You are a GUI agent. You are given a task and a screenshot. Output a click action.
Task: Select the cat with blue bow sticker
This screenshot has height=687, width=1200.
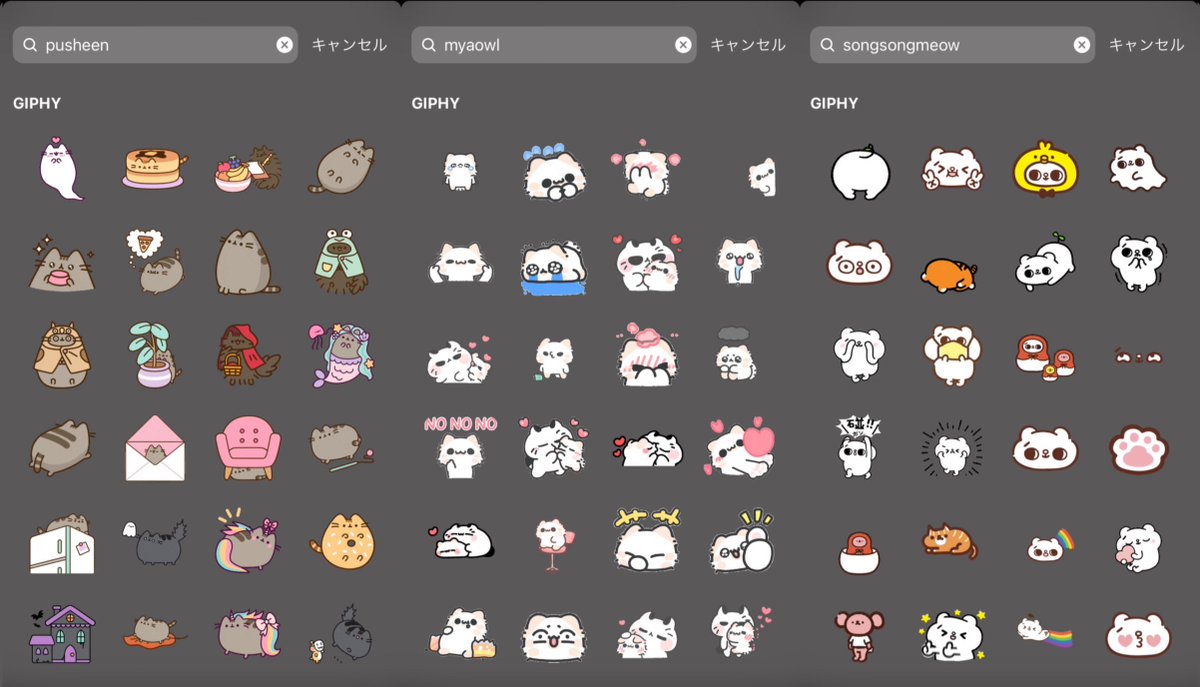point(552,171)
